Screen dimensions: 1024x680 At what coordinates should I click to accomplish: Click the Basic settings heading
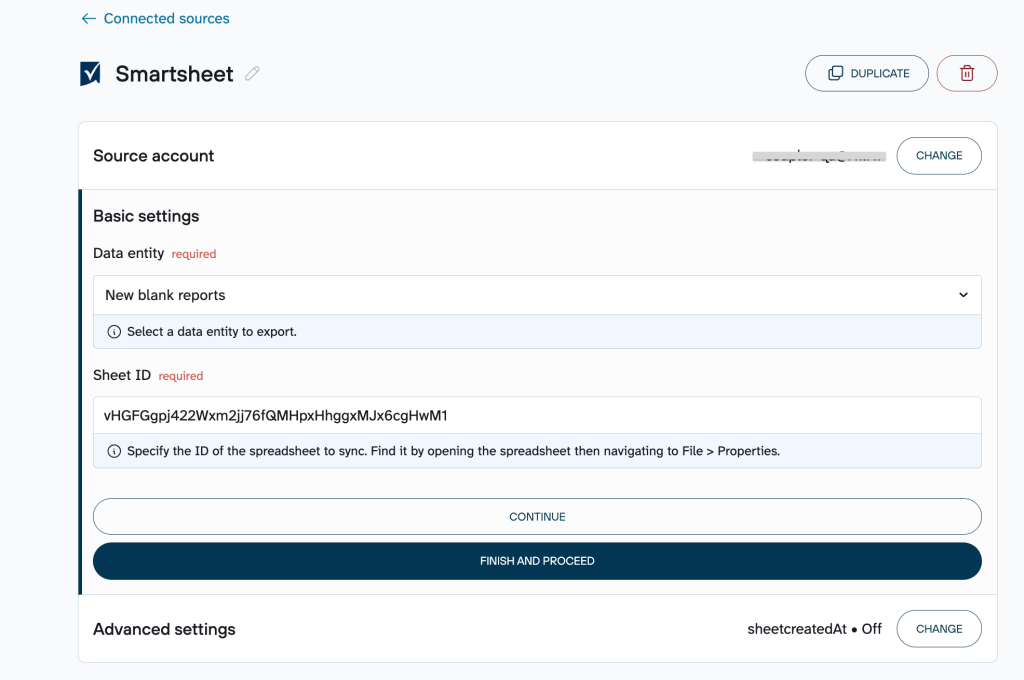(146, 216)
